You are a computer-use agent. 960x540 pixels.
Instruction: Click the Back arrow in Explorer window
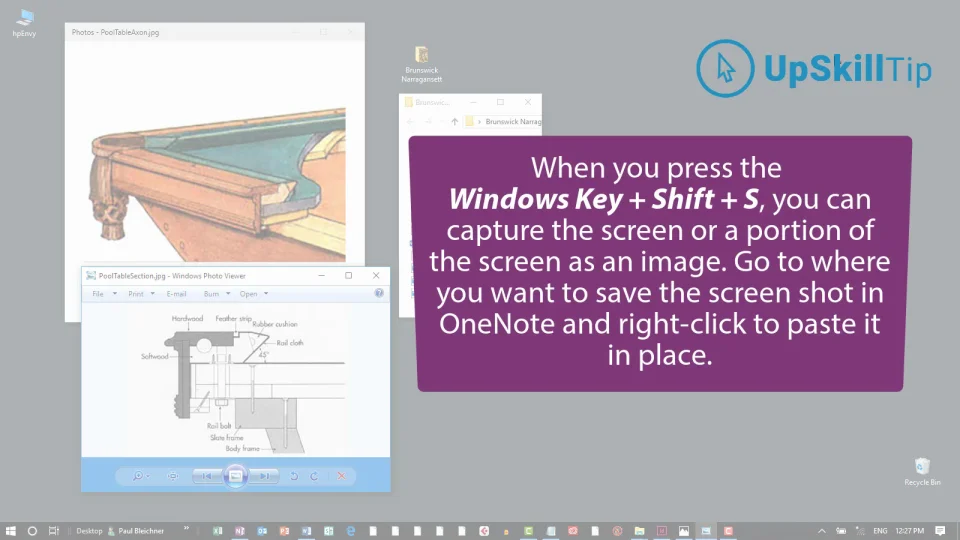[410, 121]
